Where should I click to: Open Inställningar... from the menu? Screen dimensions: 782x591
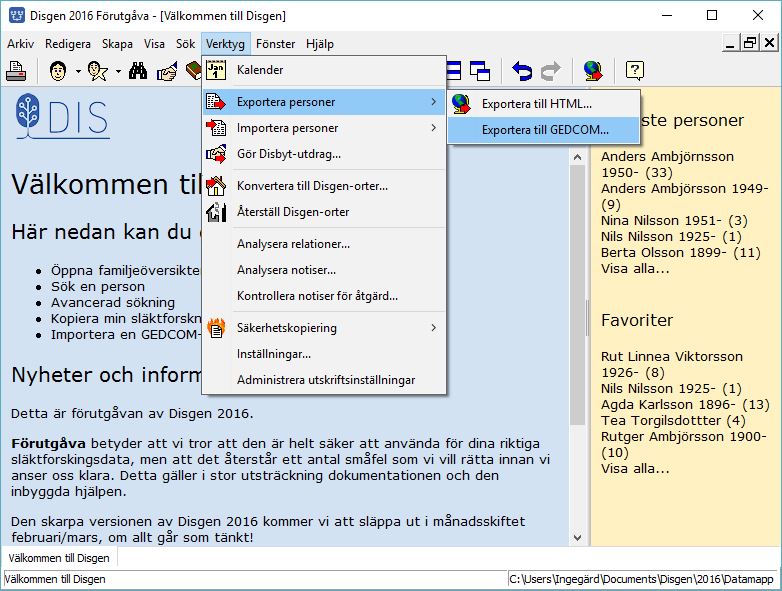[324, 354]
